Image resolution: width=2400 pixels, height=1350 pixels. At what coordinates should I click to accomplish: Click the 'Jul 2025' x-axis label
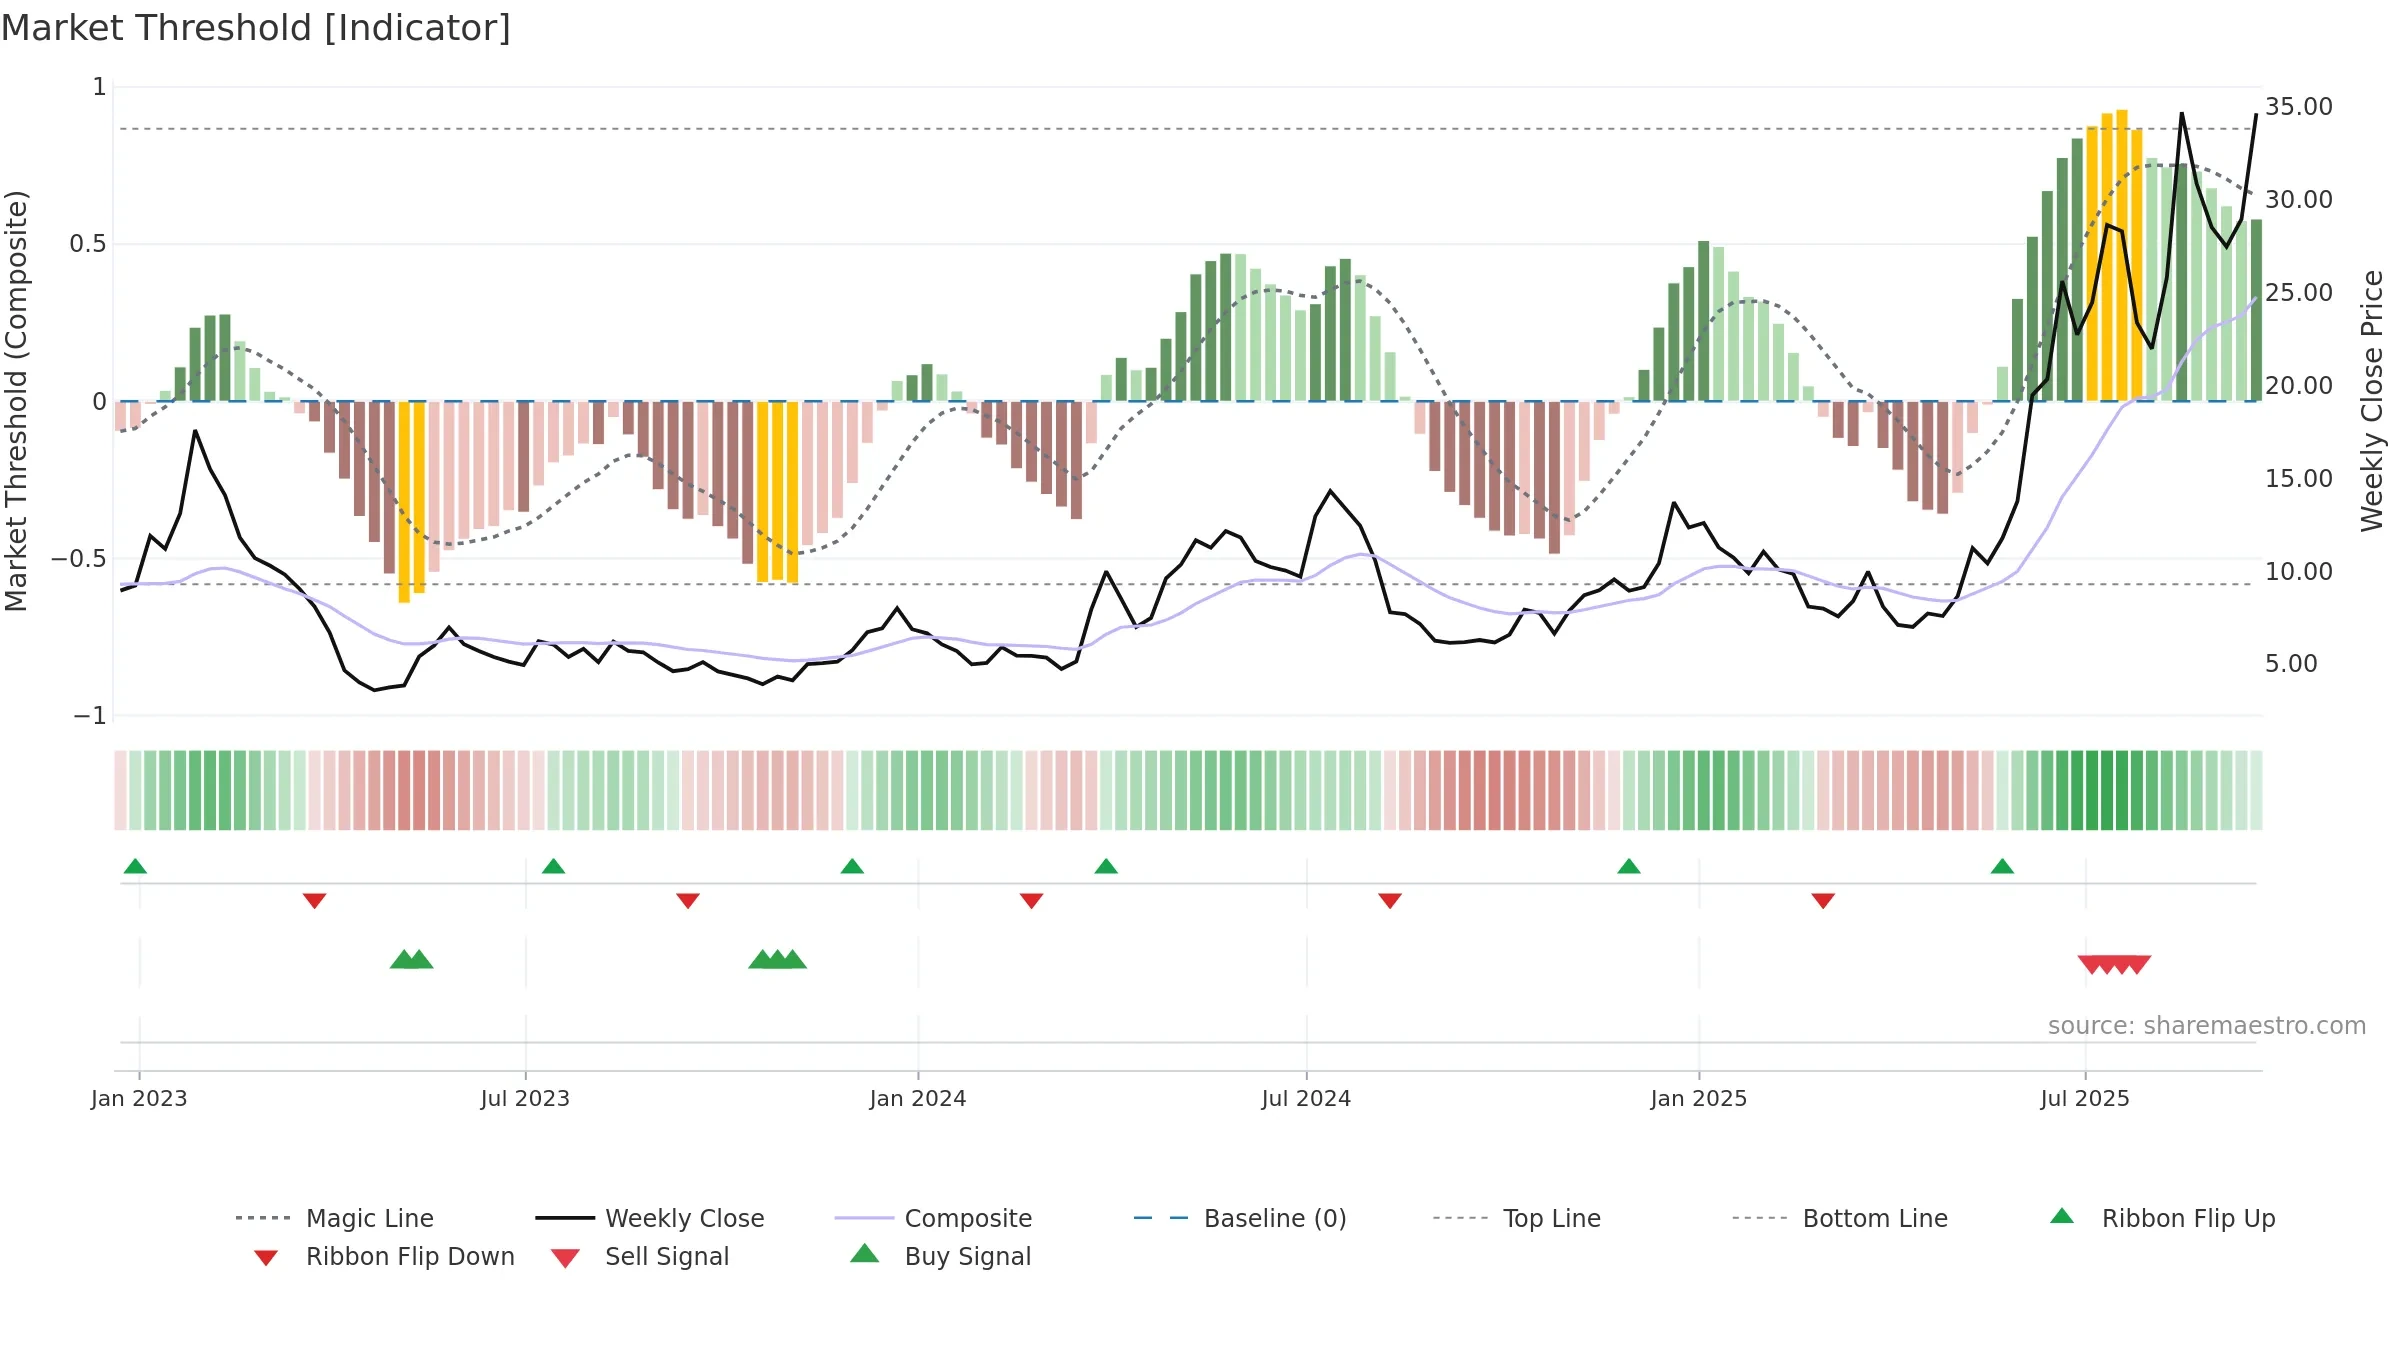click(2085, 1098)
